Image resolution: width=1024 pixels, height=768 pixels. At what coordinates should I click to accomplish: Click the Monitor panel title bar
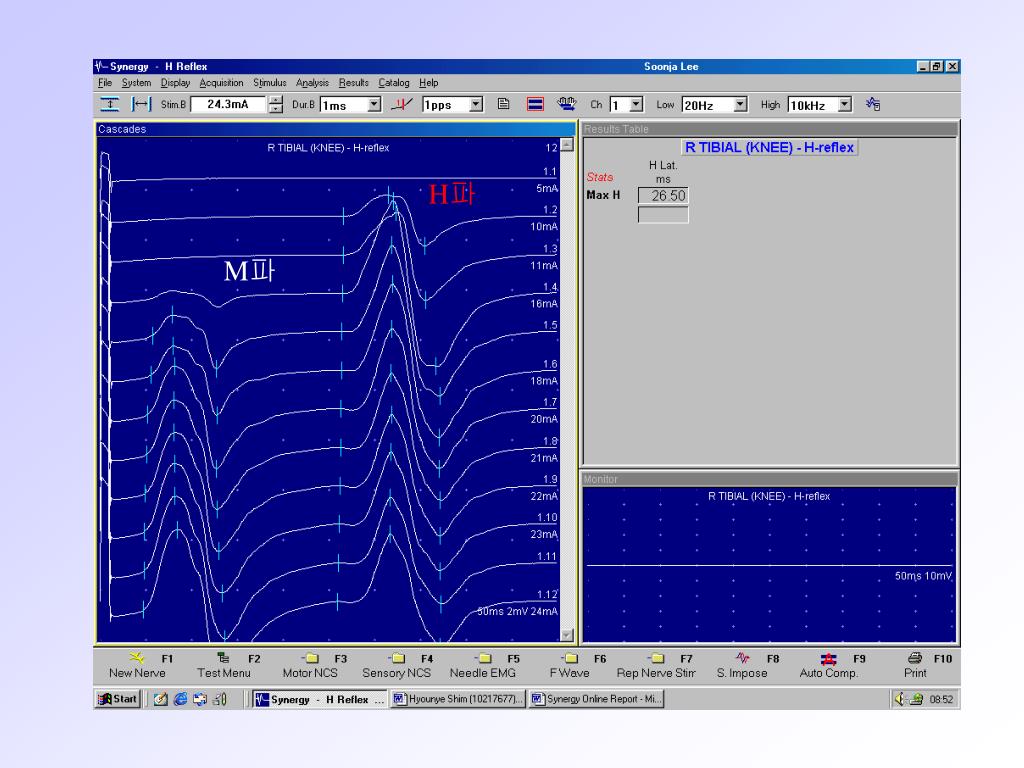(769, 479)
